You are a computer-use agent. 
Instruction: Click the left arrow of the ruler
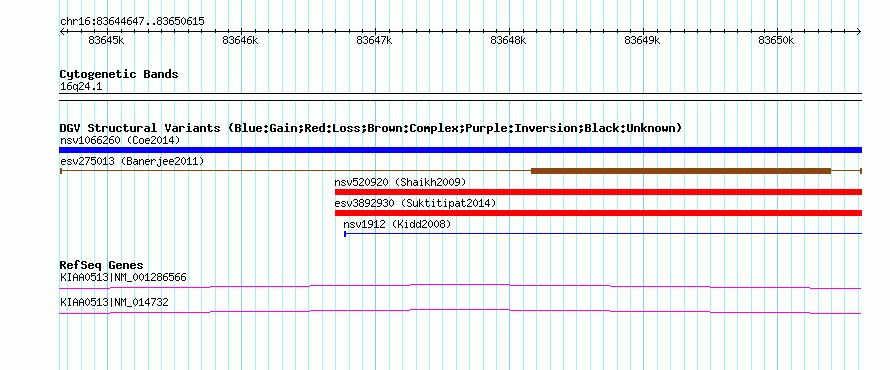pyautogui.click(x=62, y=31)
